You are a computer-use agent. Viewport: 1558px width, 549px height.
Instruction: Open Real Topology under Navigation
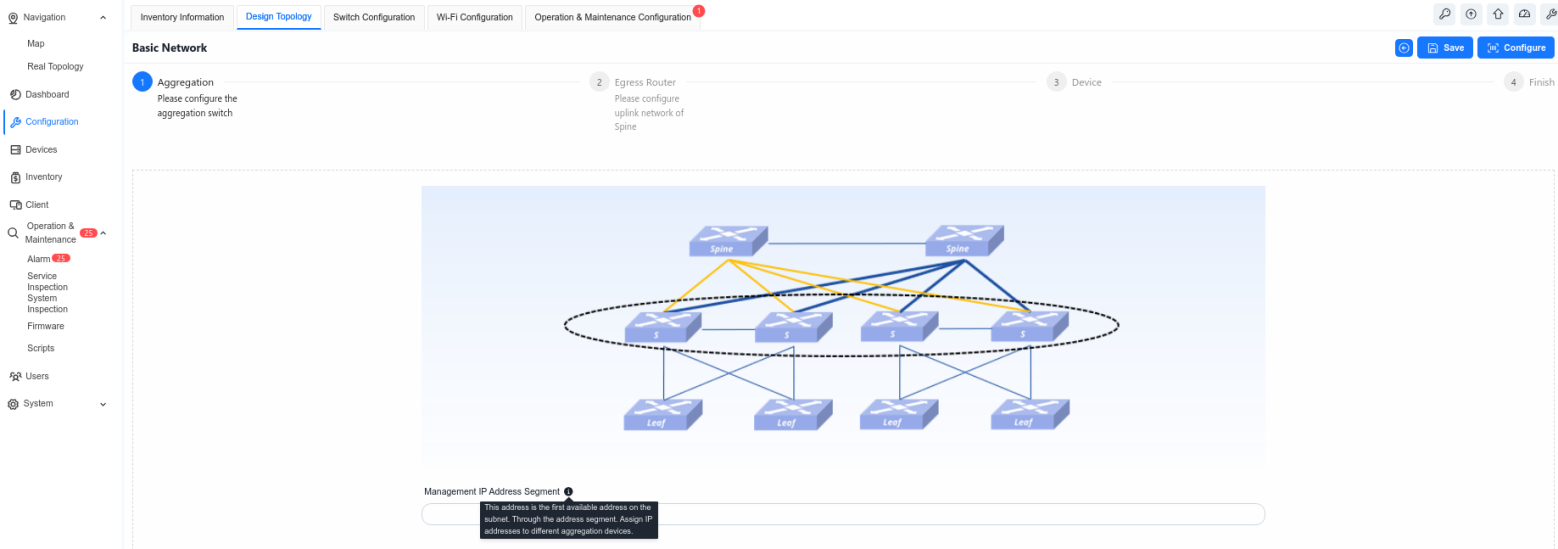pyautogui.click(x=55, y=66)
